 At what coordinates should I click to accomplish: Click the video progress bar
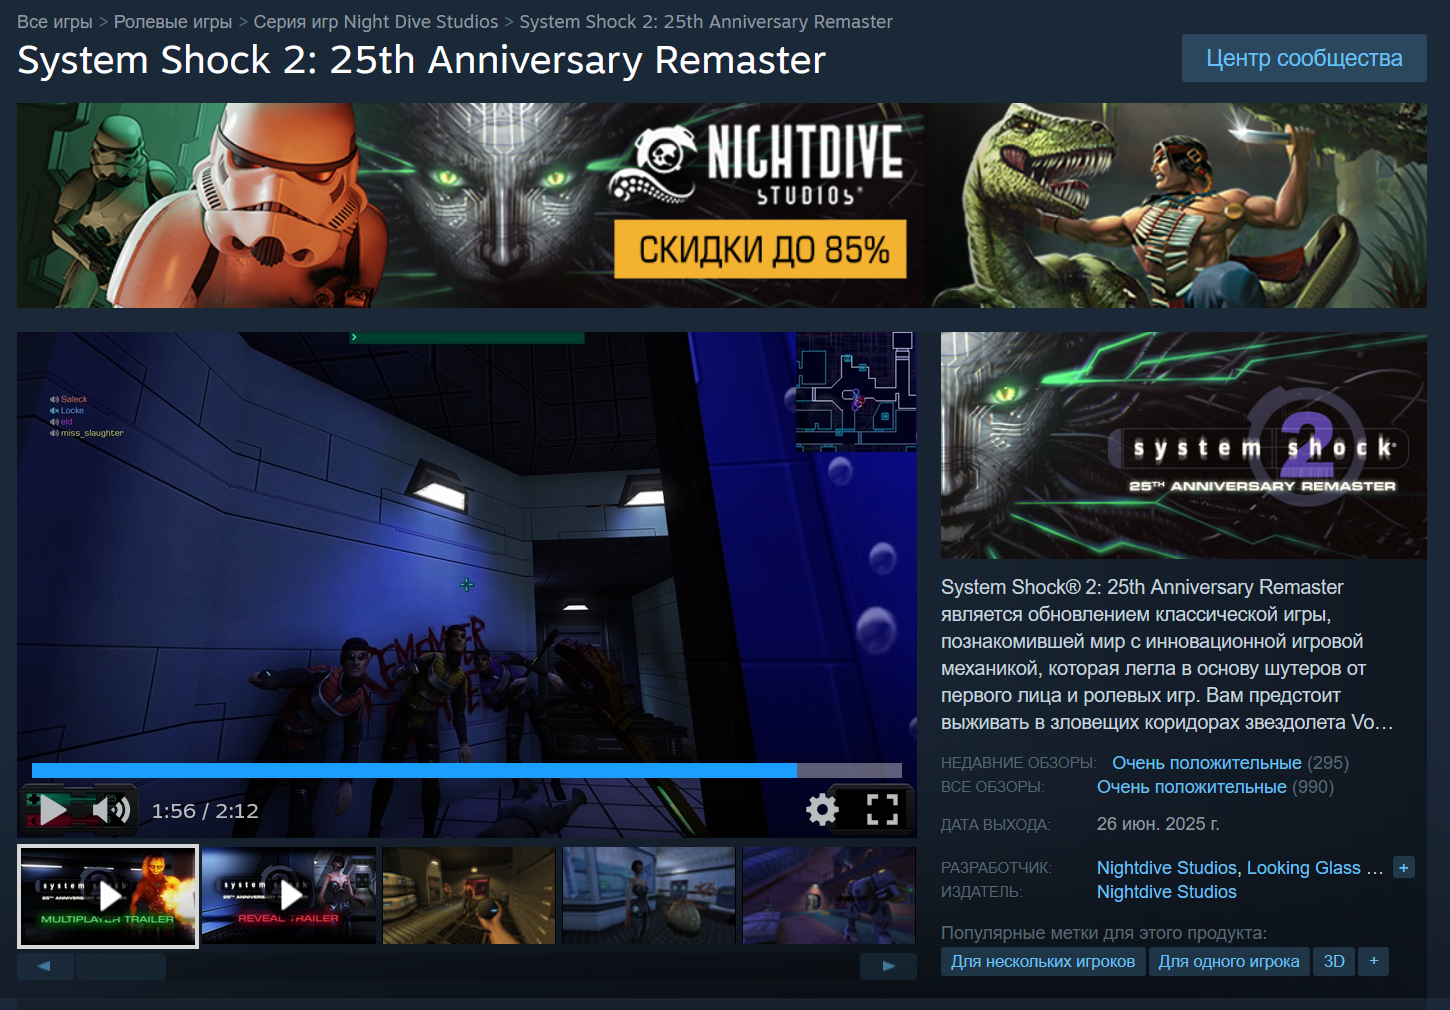(x=467, y=770)
